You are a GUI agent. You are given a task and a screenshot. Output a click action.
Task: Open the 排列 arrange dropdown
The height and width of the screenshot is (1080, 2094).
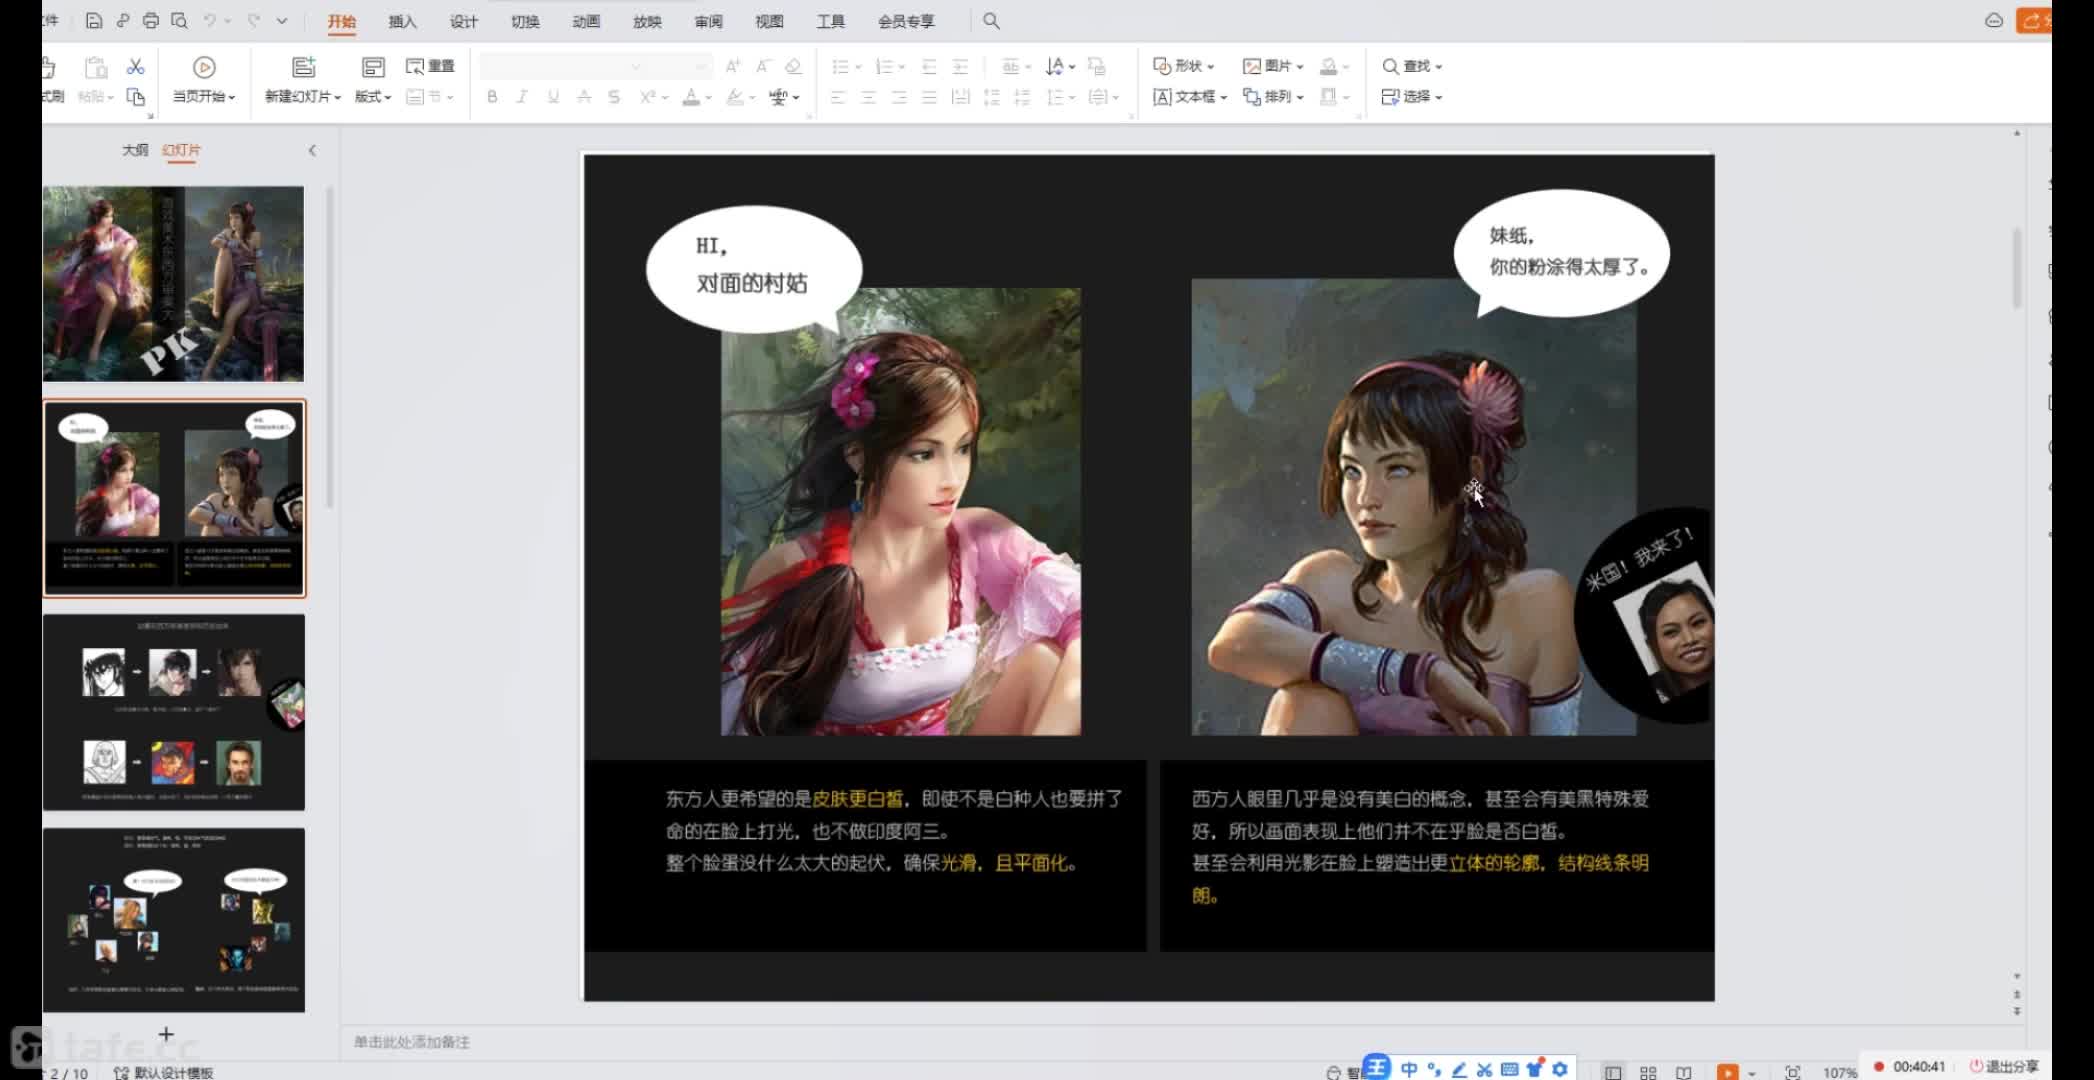pyautogui.click(x=1272, y=96)
